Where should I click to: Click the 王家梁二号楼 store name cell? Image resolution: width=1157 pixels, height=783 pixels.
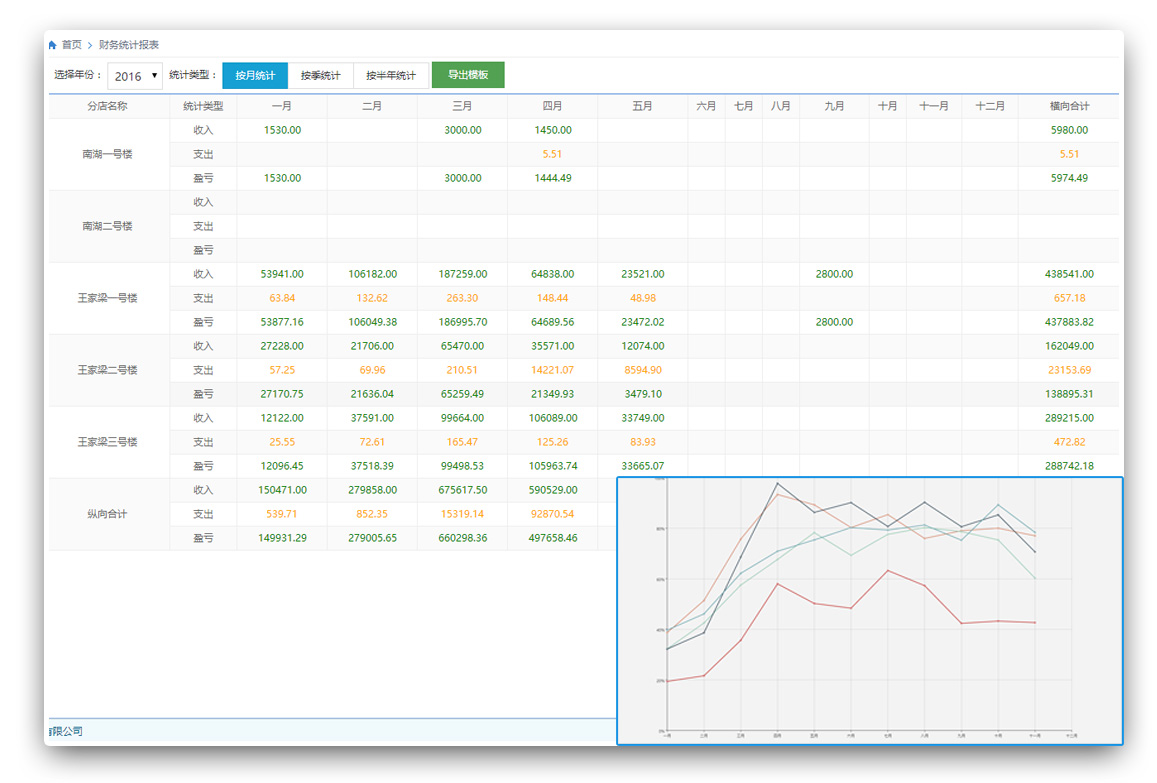[108, 370]
